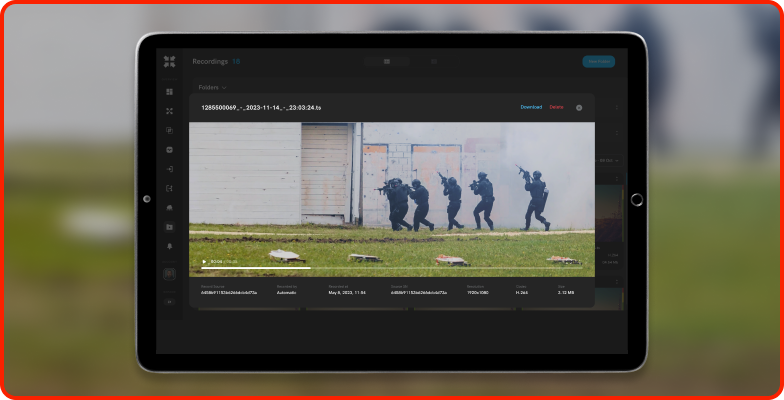Click the video preview frame

(391, 190)
